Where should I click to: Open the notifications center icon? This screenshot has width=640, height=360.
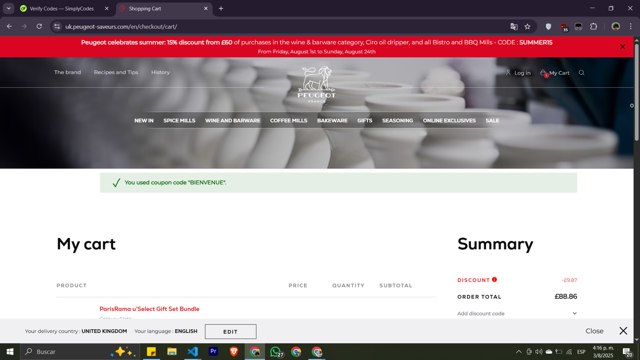[627, 351]
